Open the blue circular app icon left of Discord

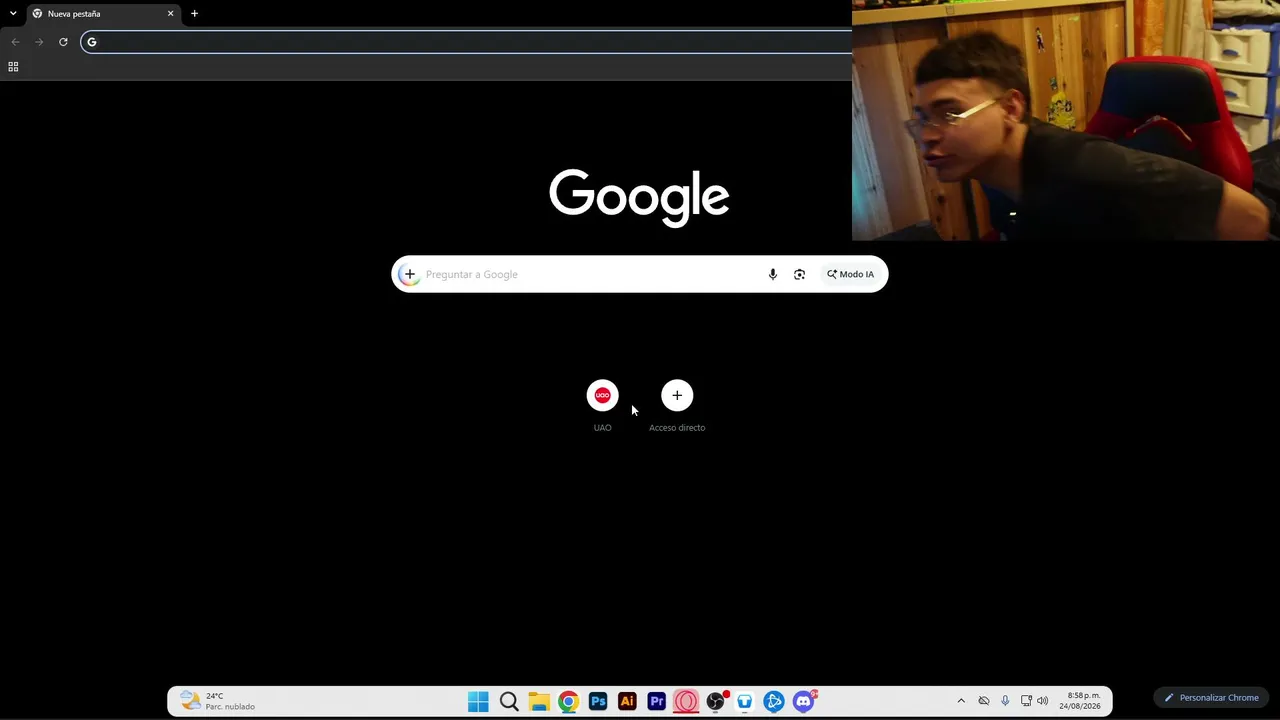pyautogui.click(x=774, y=702)
